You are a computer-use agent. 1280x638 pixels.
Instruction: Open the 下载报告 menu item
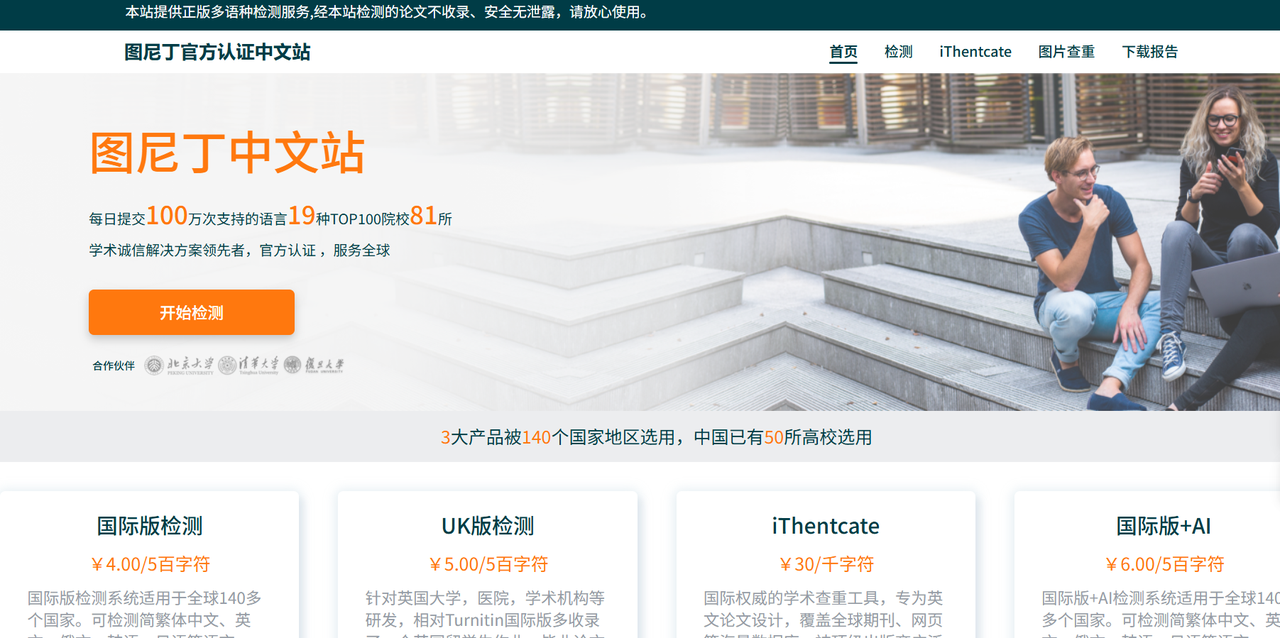(x=1150, y=52)
